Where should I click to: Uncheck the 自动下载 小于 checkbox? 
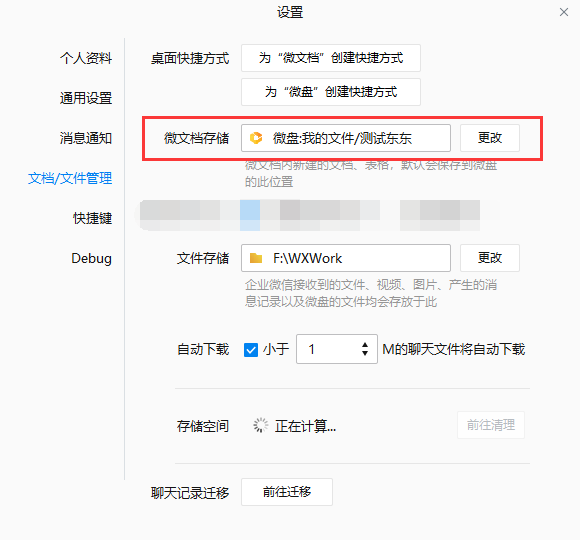point(251,350)
